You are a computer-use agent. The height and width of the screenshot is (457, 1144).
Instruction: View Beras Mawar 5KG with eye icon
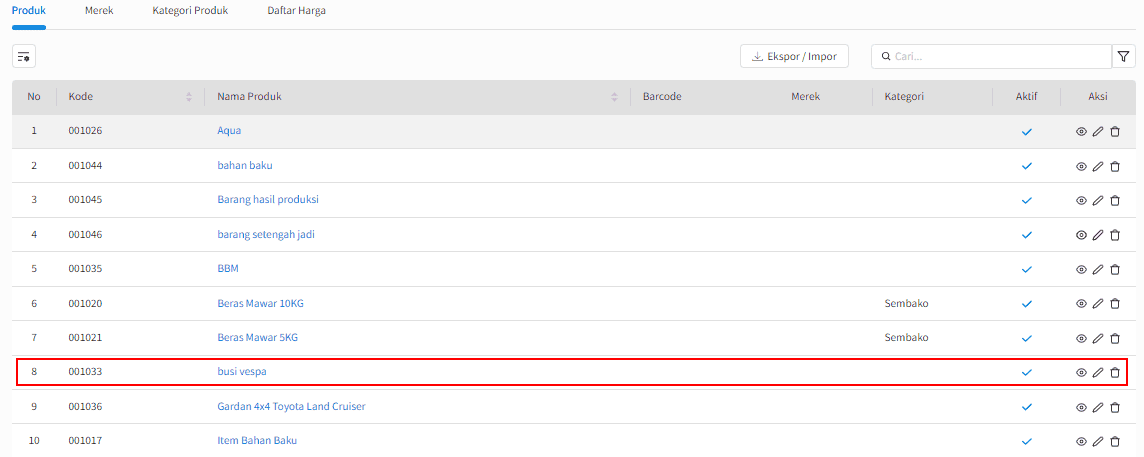1081,338
